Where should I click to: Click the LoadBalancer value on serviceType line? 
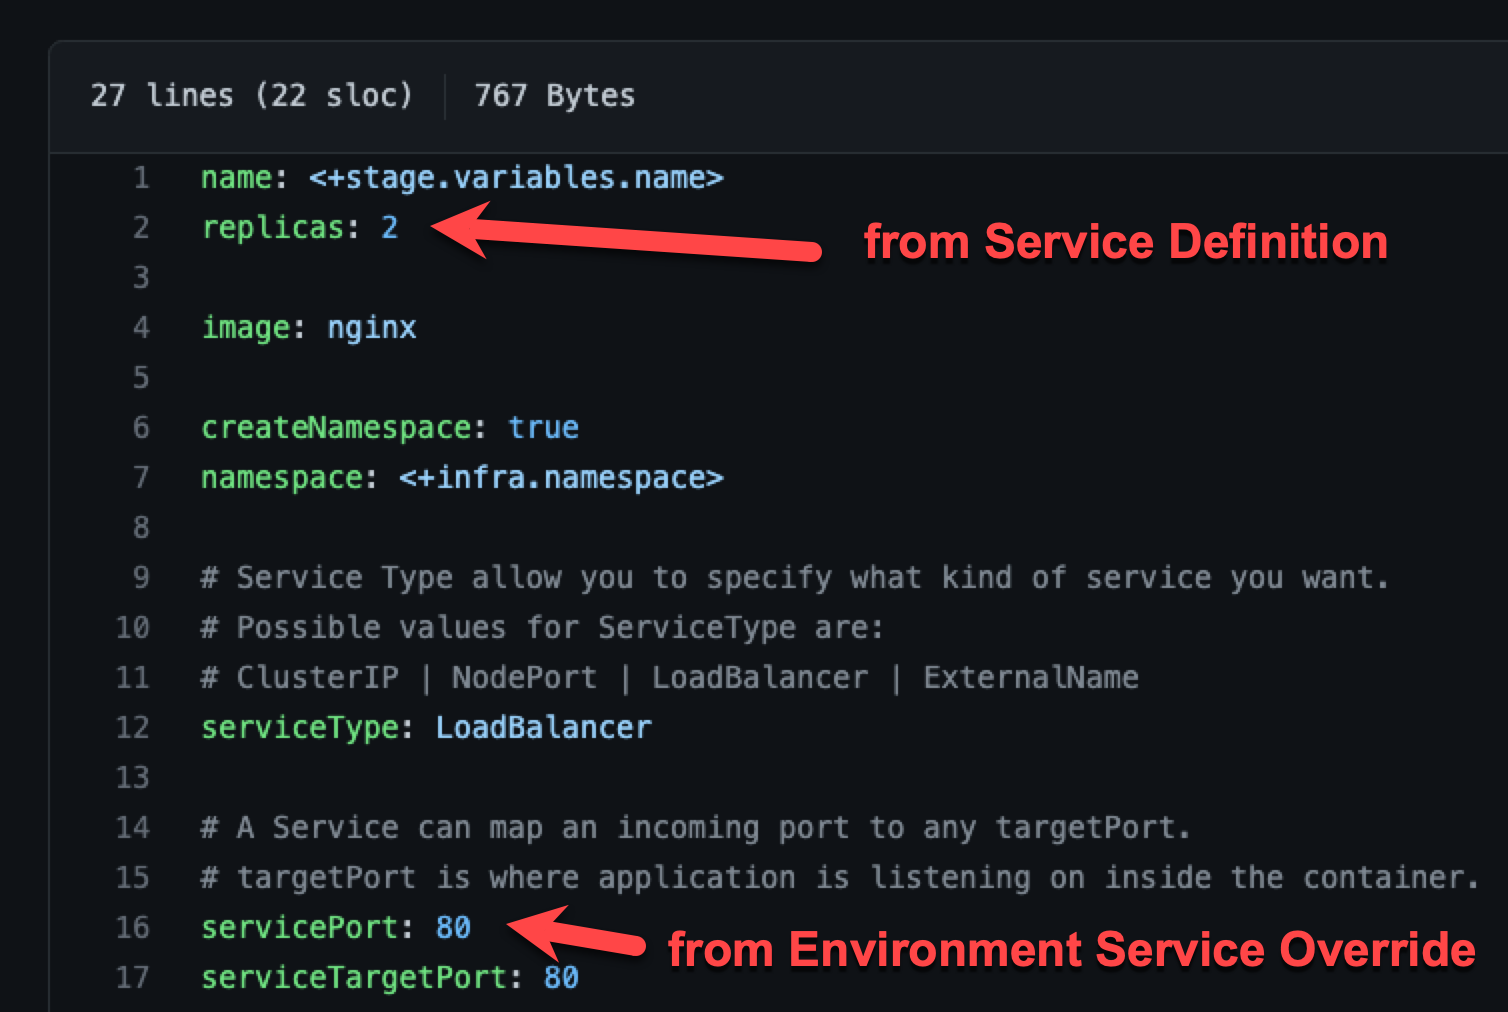pos(543,728)
